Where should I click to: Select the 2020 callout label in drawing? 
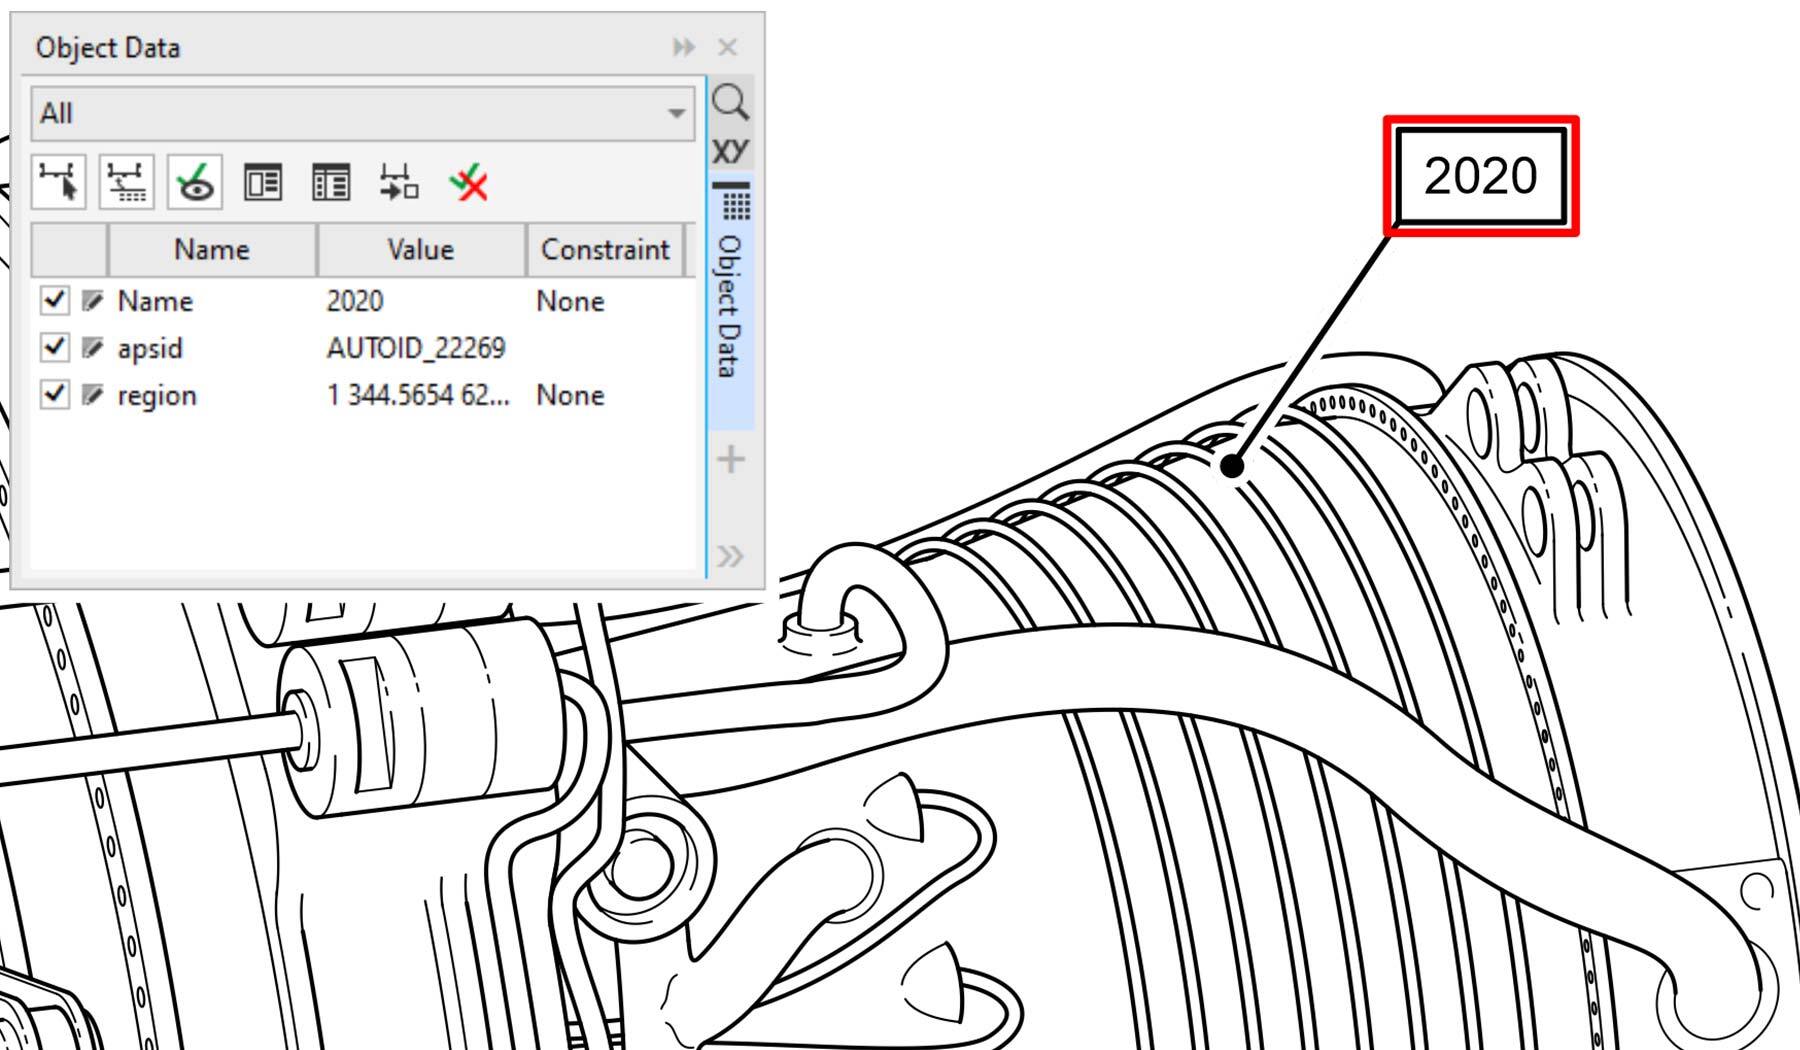click(1480, 176)
